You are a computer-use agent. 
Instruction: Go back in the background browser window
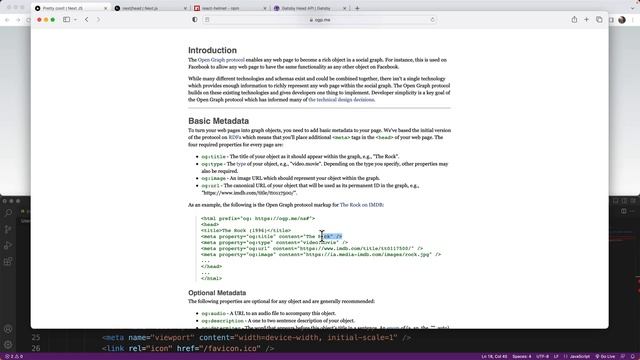(7, 20)
